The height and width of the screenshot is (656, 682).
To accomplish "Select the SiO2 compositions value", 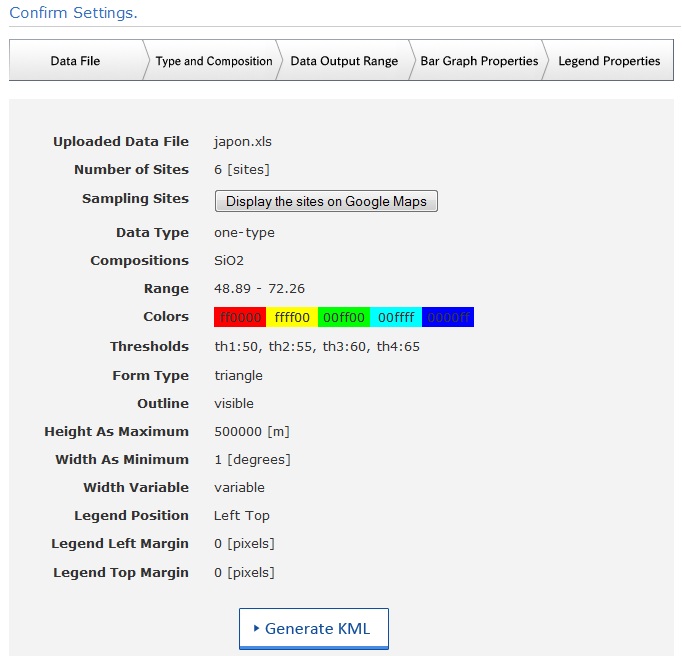I will click(229, 261).
